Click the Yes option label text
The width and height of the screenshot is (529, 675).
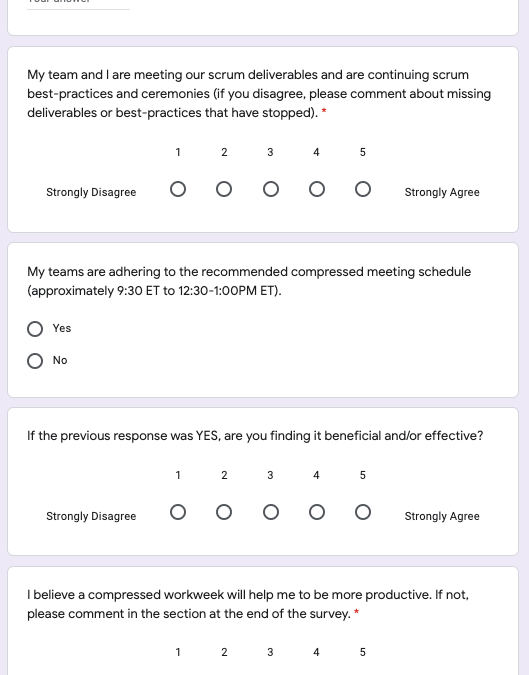[62, 328]
